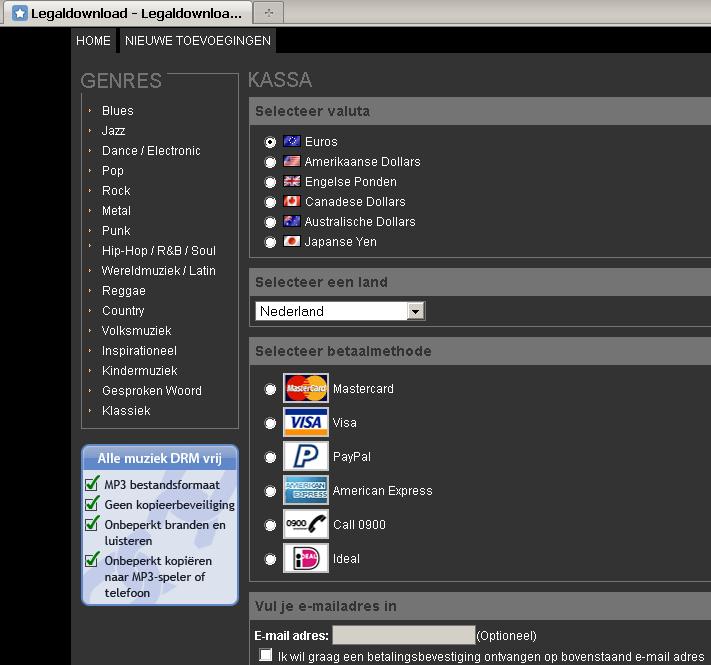This screenshot has width=711, height=665.
Task: Browse the Blues genre
Action: click(117, 111)
